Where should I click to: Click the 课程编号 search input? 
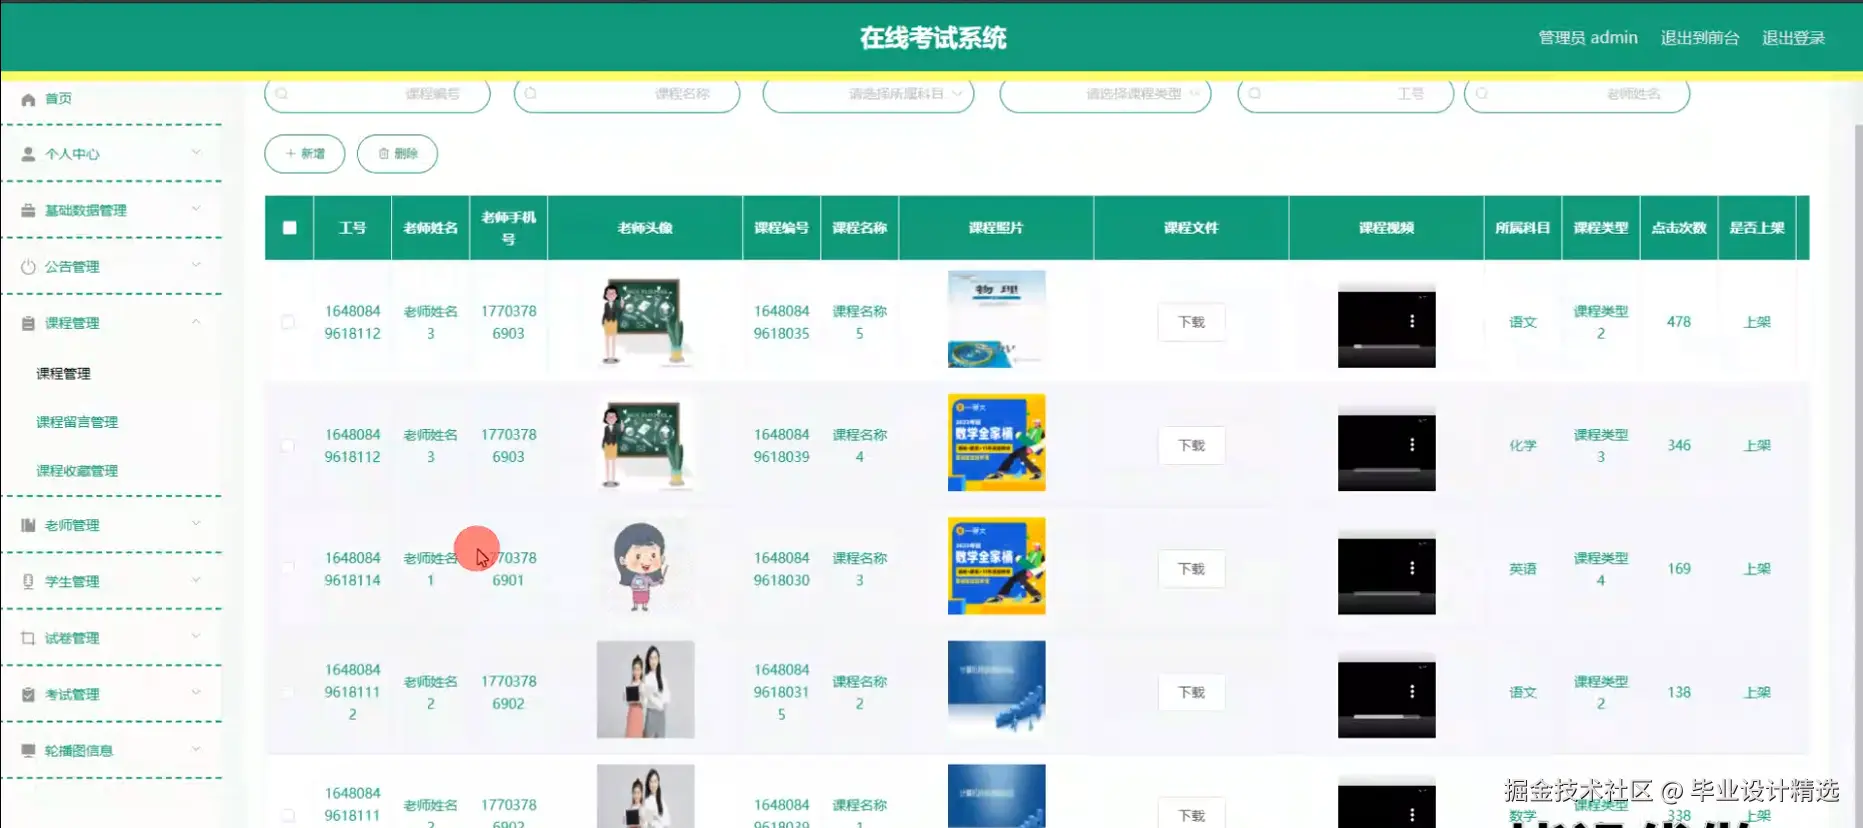[x=377, y=94]
